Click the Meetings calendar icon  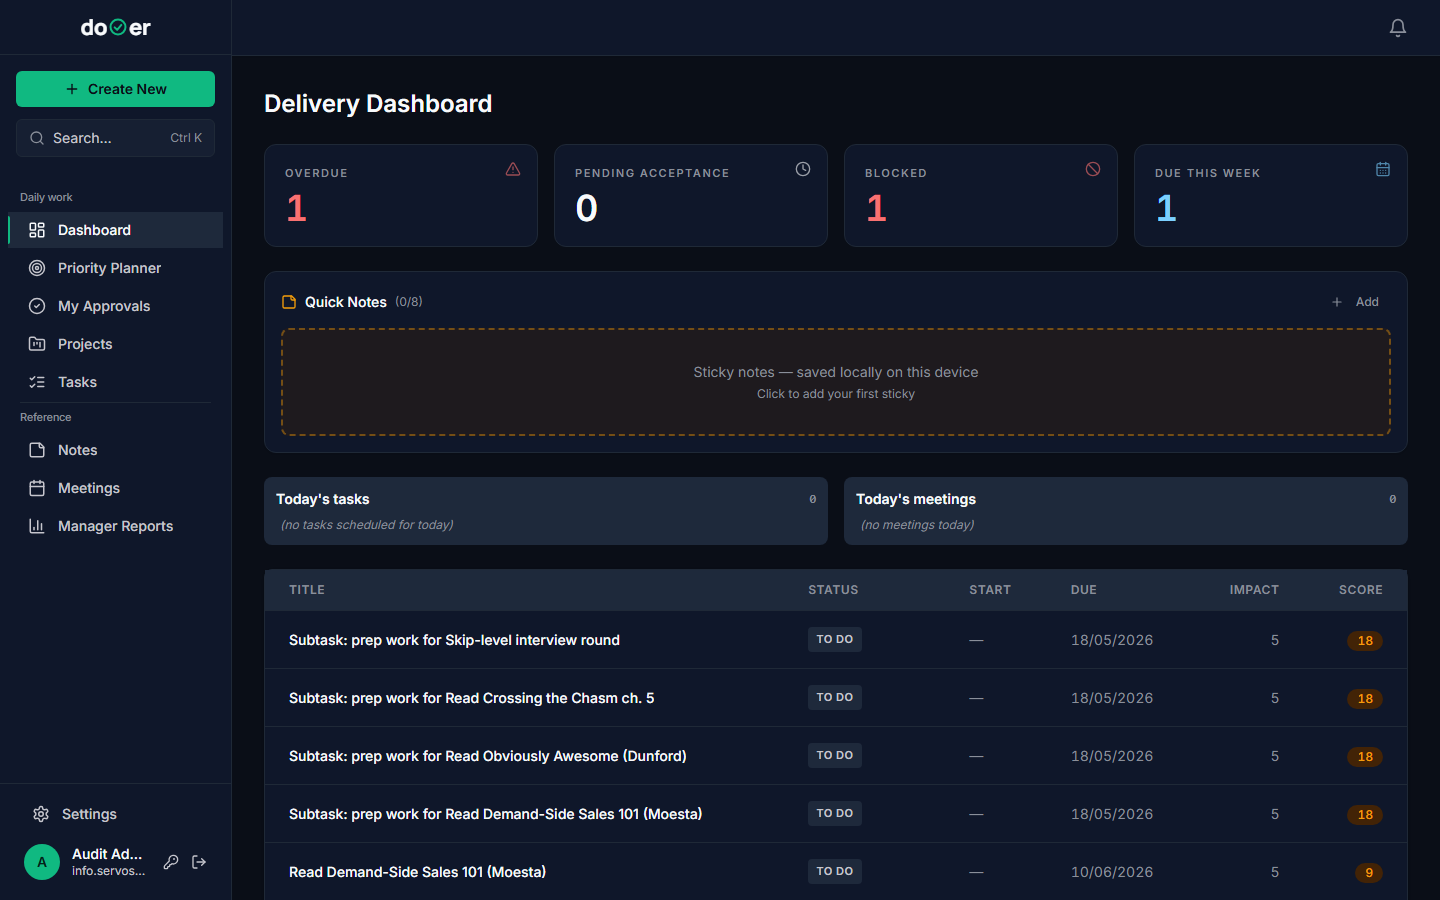(37, 488)
